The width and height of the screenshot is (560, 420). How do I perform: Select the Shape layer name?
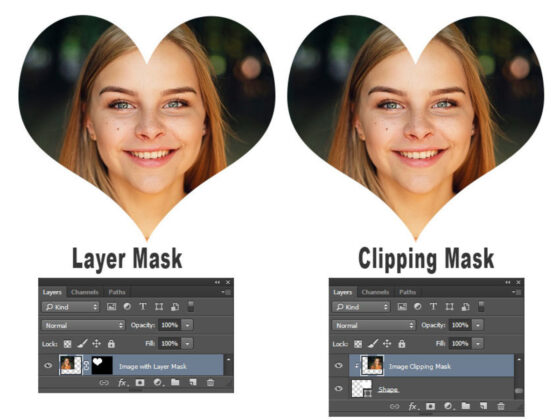pos(388,390)
